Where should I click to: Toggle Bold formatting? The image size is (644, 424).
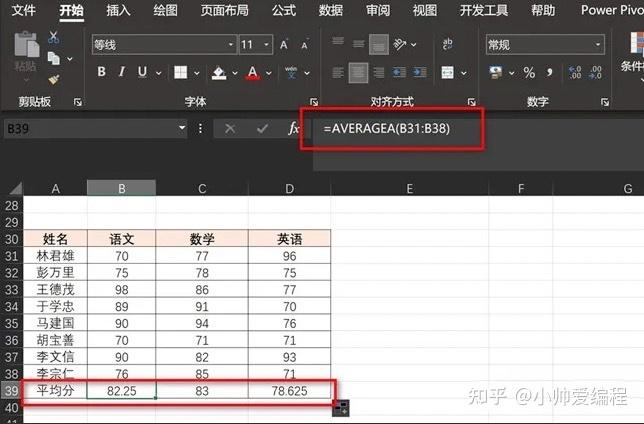[101, 72]
